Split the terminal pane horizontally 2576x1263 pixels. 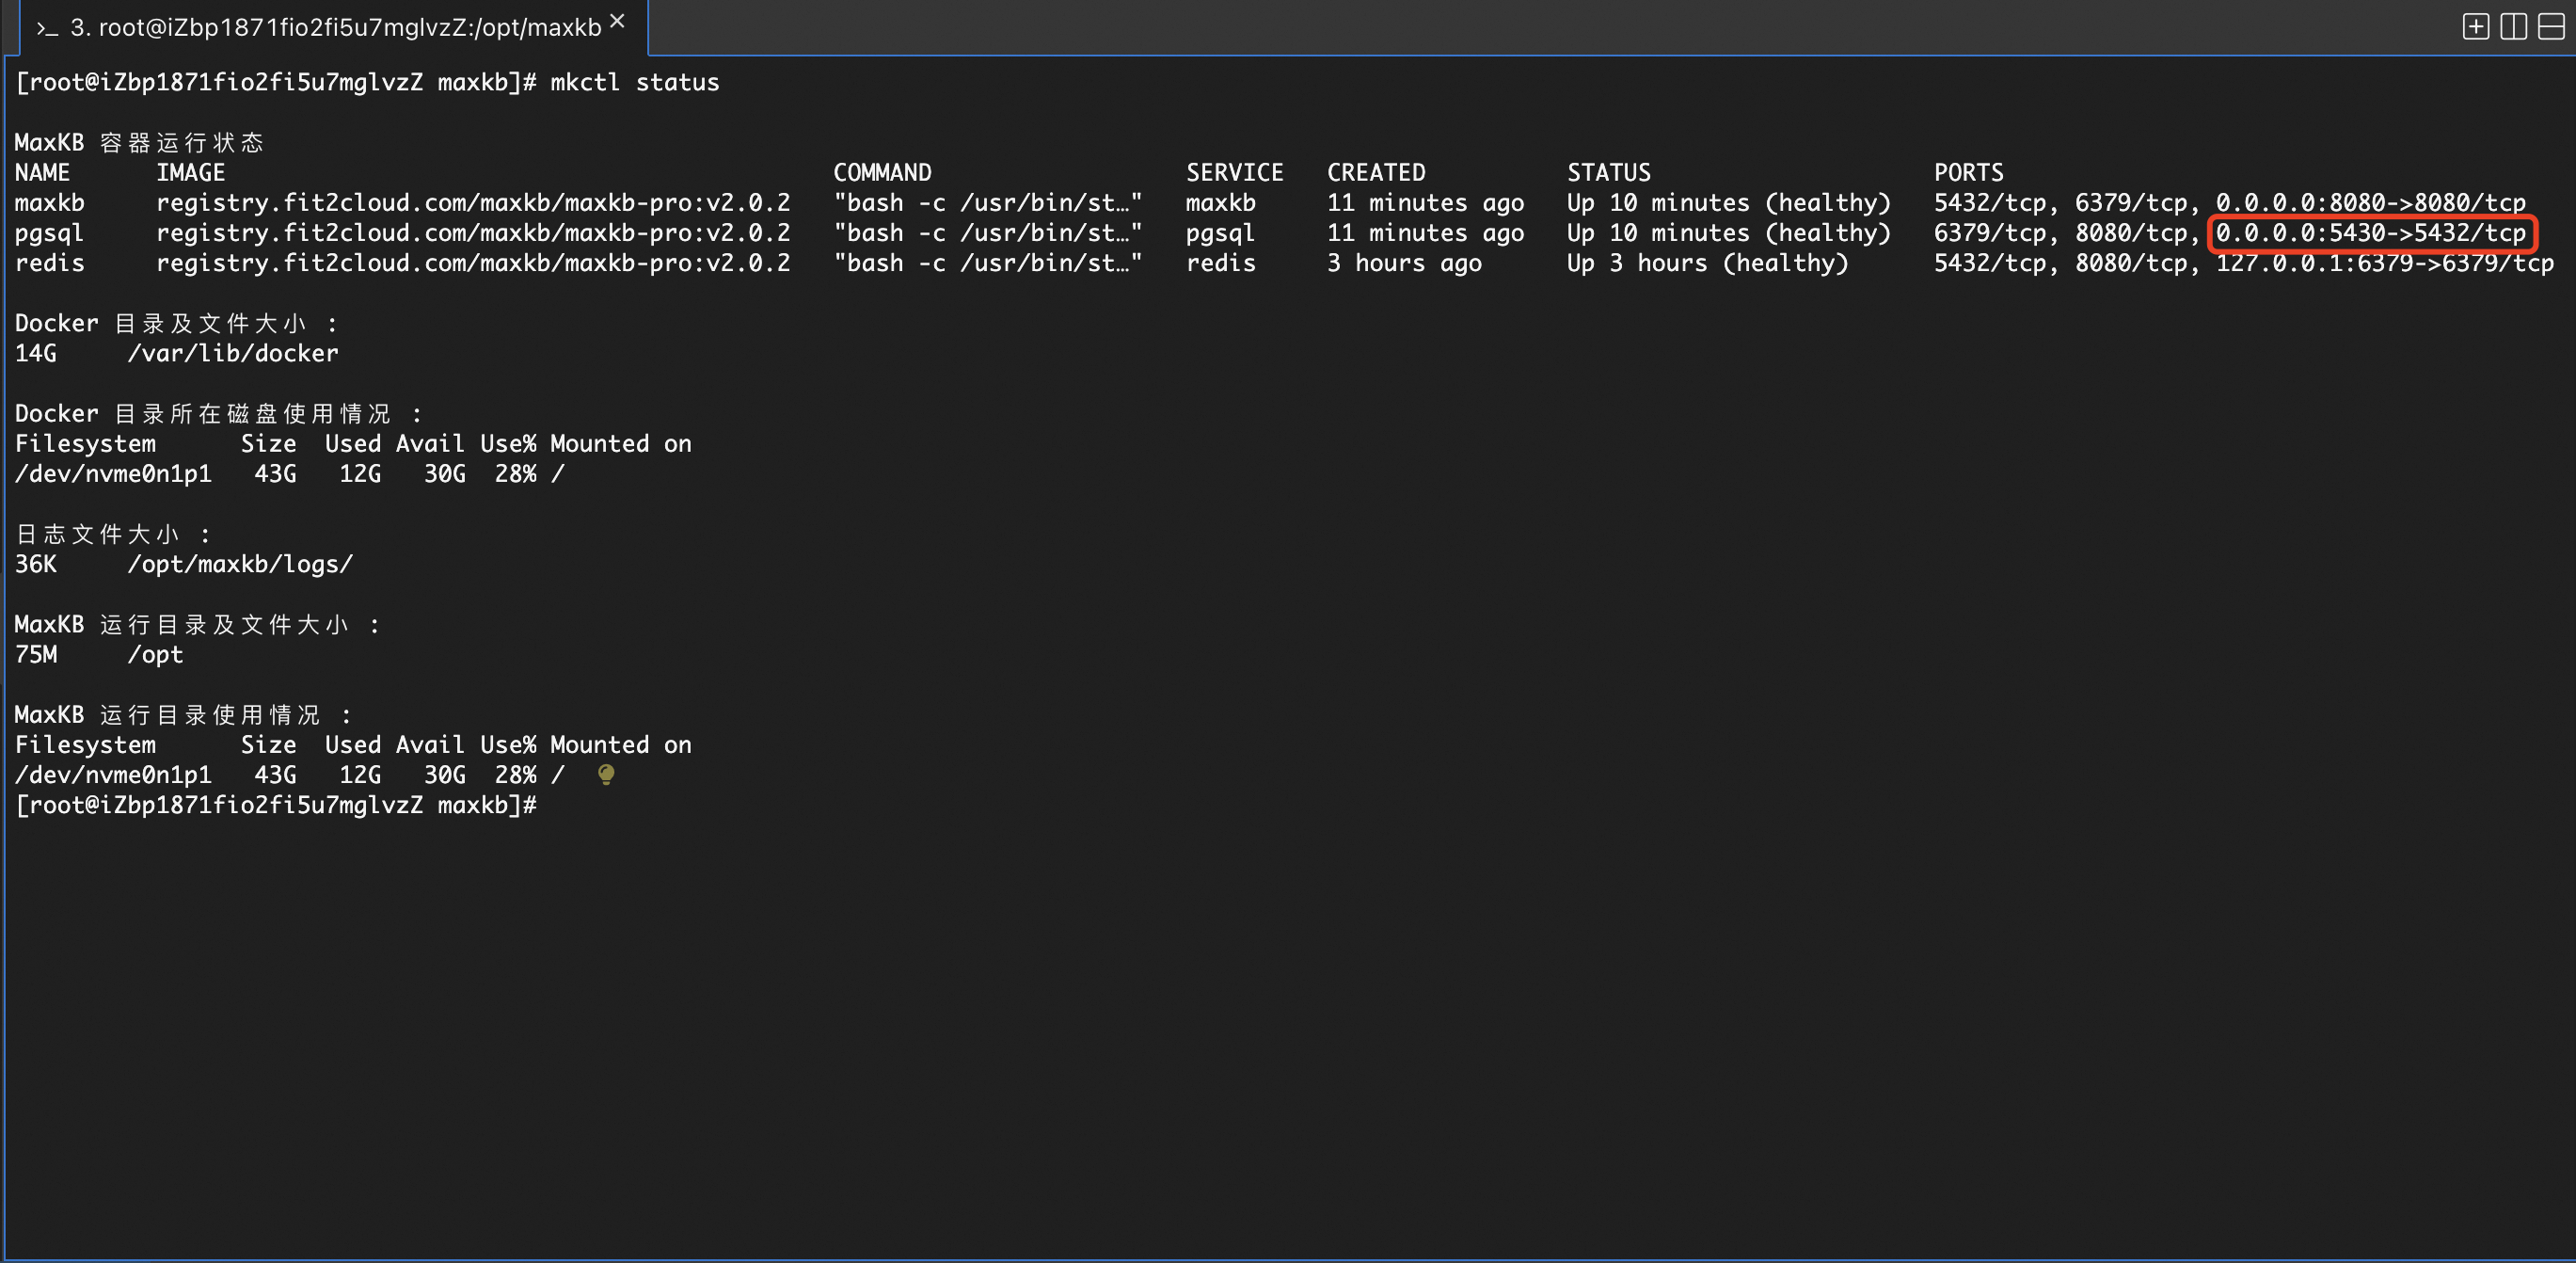tap(2551, 27)
